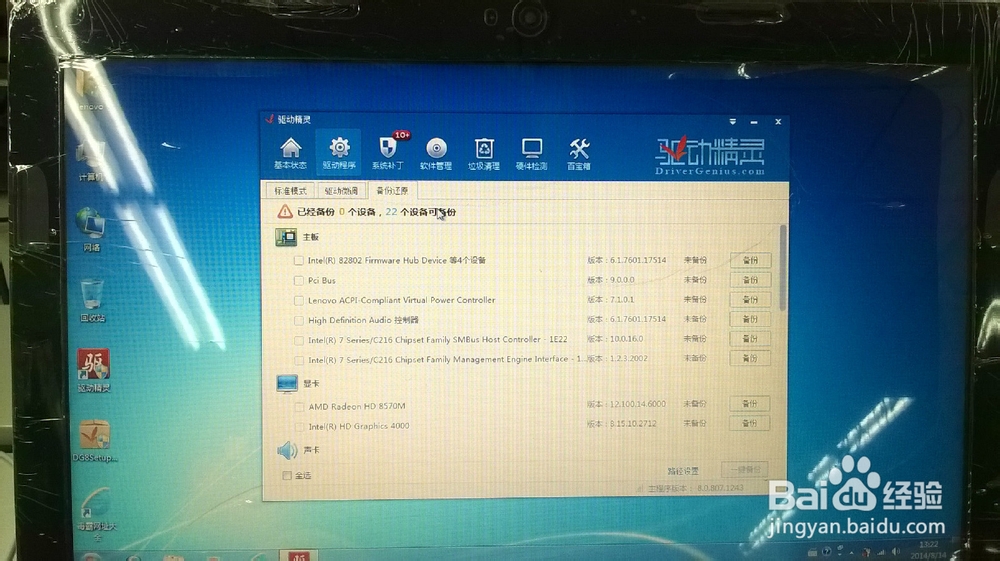
Task: Open the 回收站 recycle bin desktop icon
Action: (92, 300)
